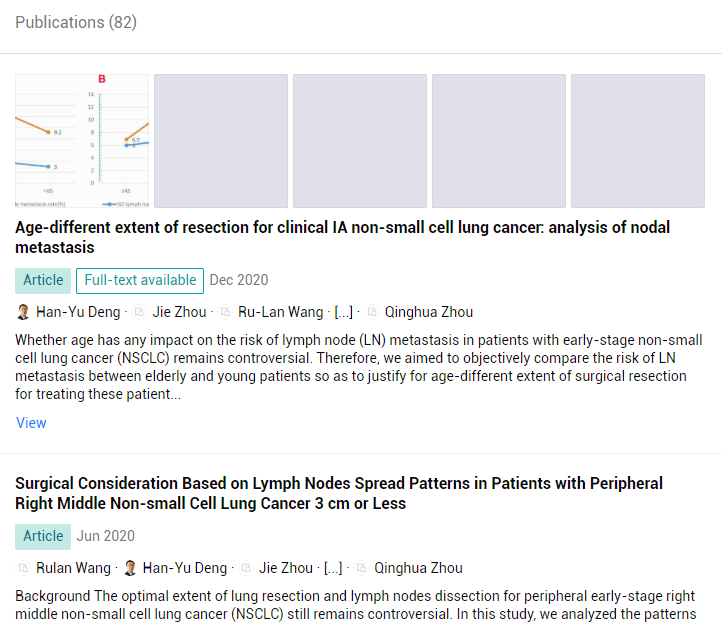Click the 'Full-text available' badge
This screenshot has width=722, height=625.
coord(140,280)
